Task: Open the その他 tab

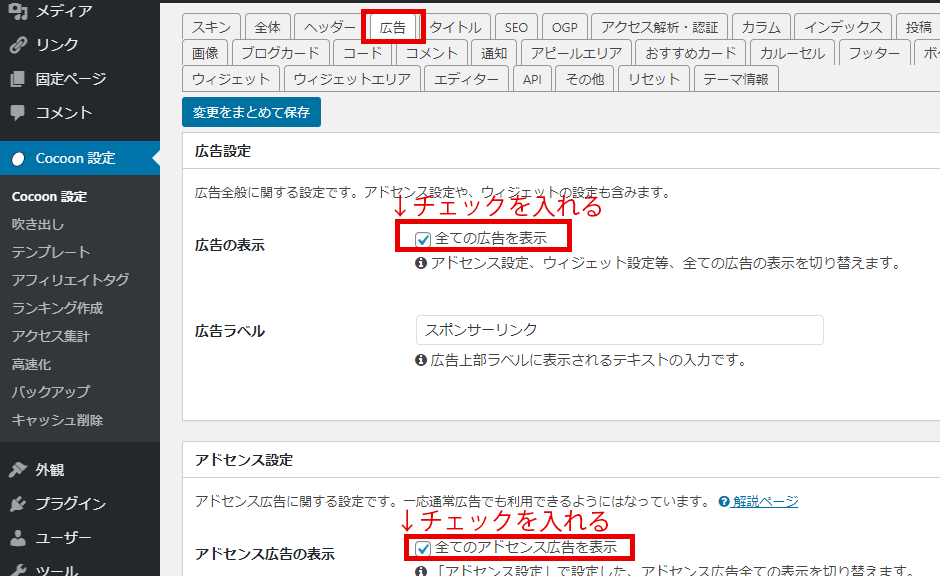Action: [x=585, y=79]
